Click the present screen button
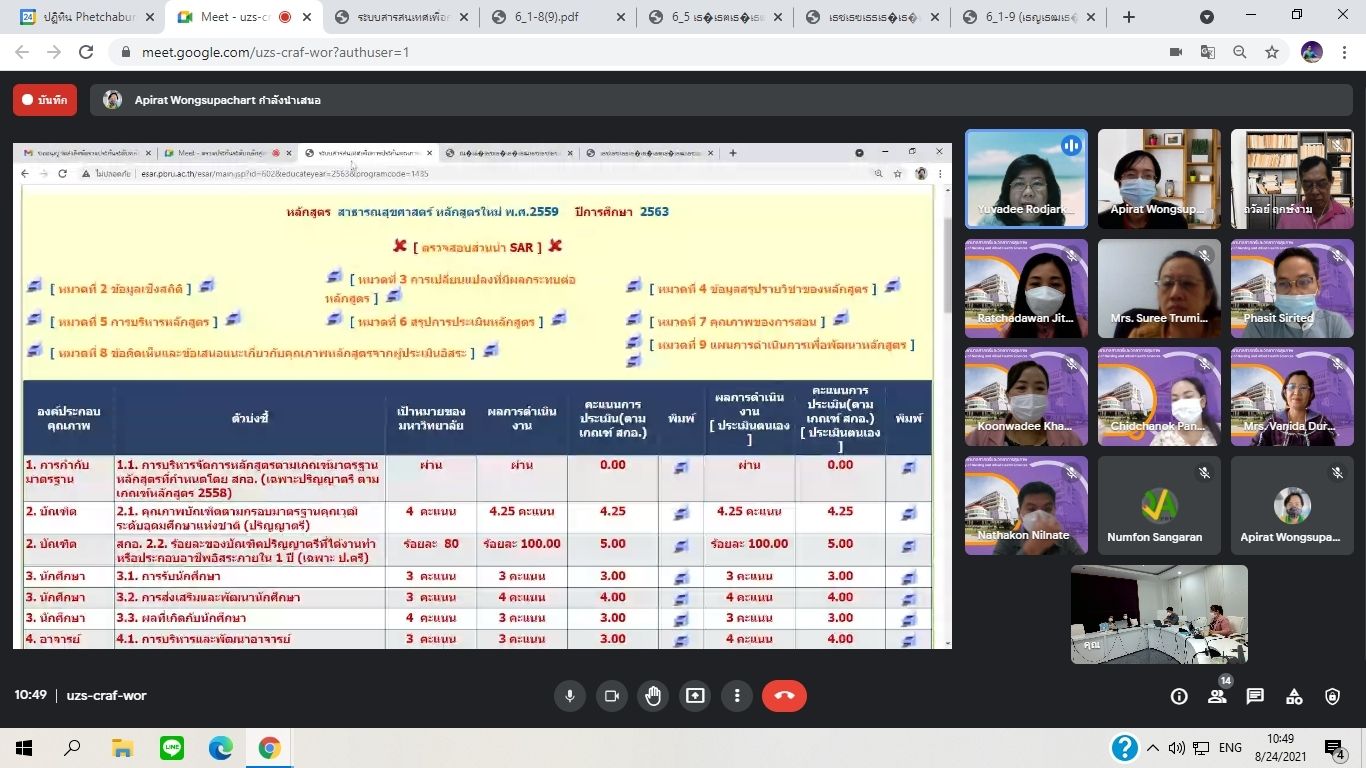1366x768 pixels. [x=695, y=696]
